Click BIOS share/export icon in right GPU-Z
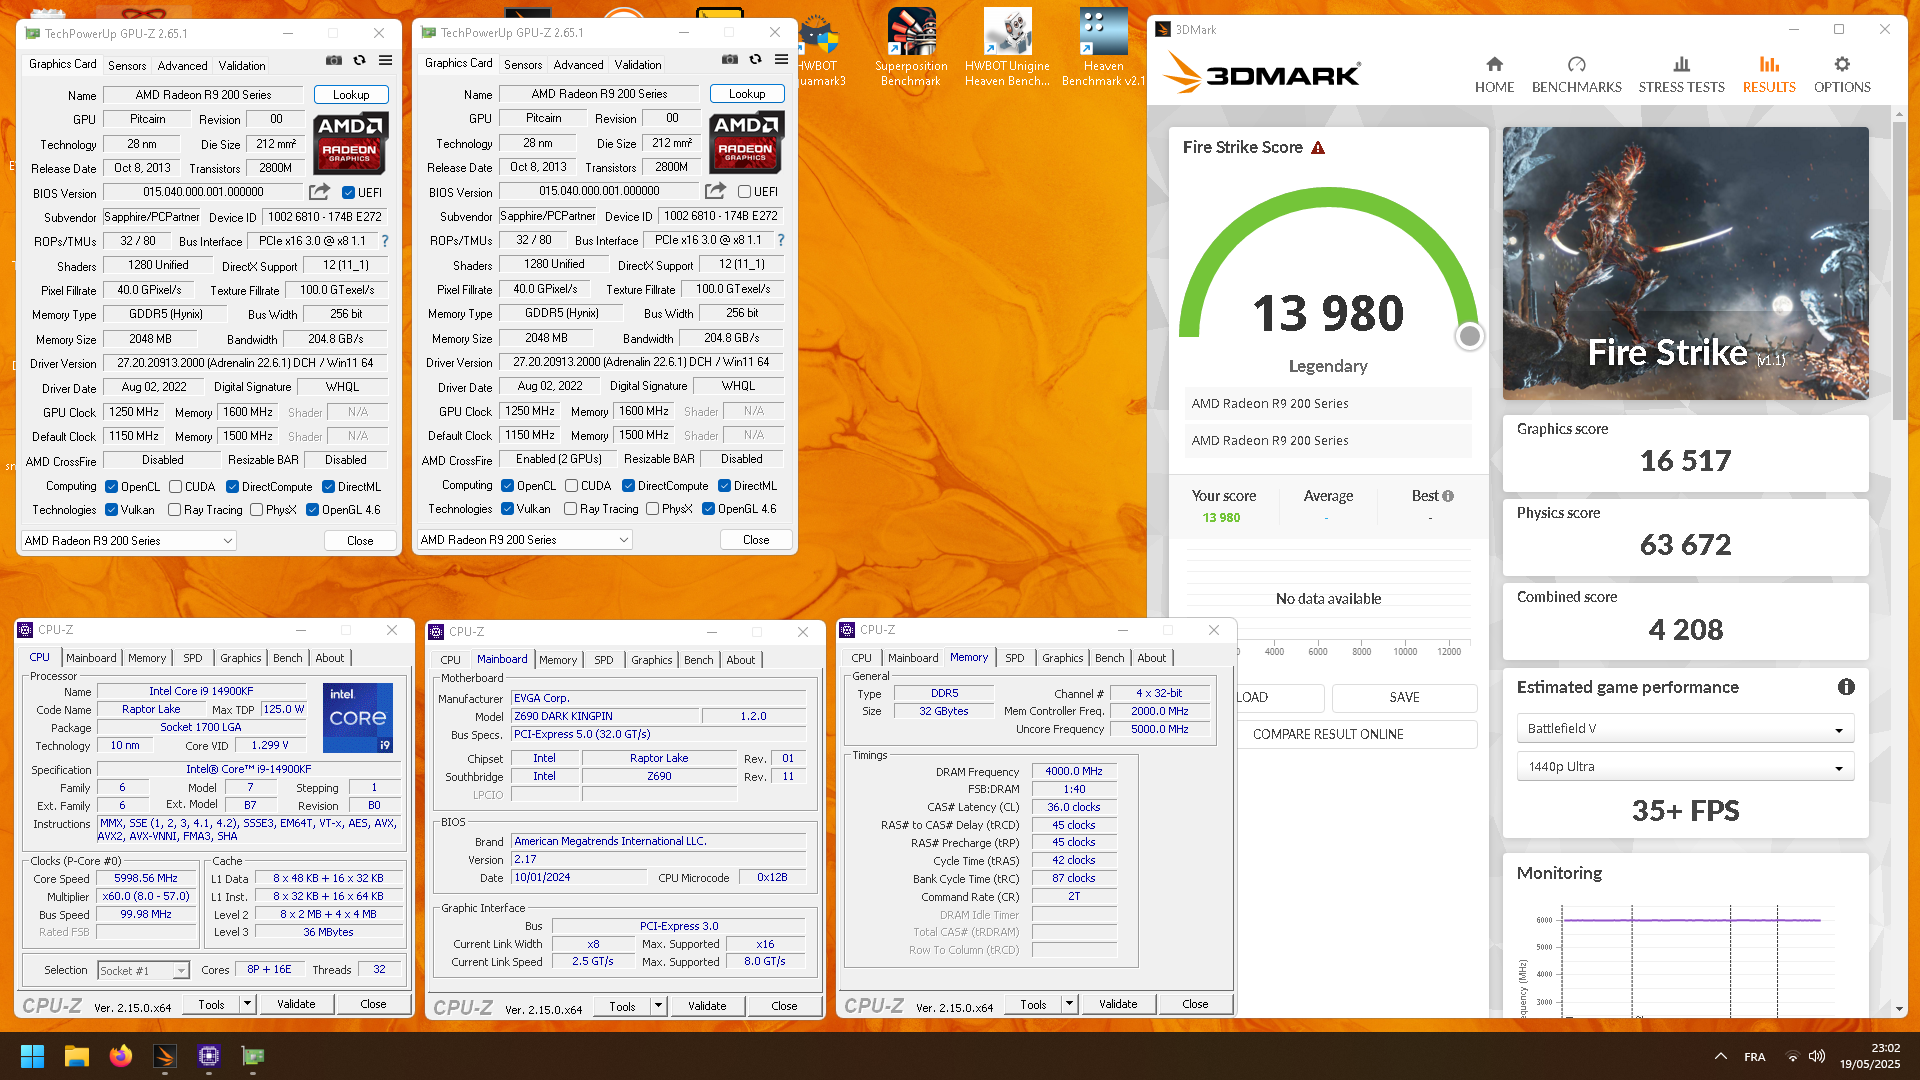 tap(715, 191)
